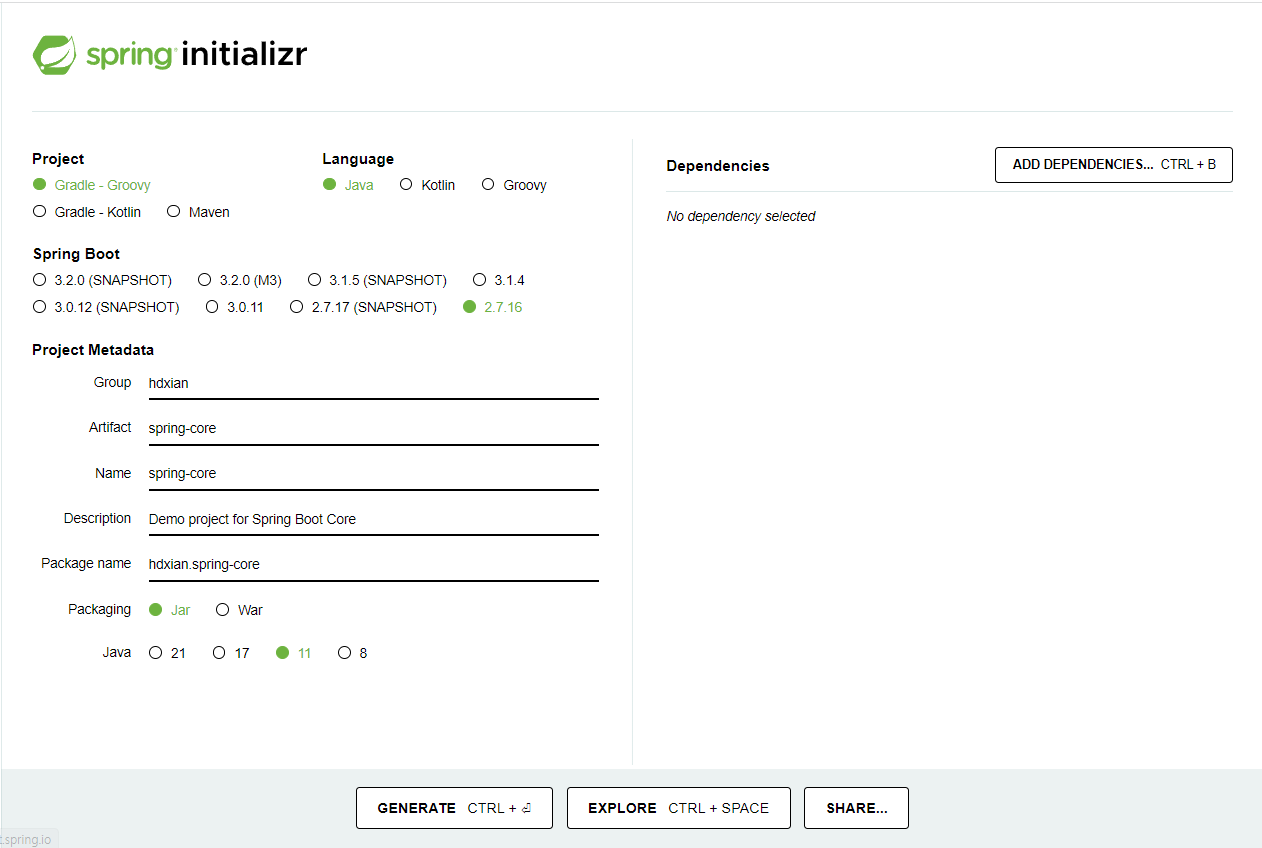This screenshot has height=848, width=1262.
Task: Click into the Artifact input field
Action: [x=373, y=428]
